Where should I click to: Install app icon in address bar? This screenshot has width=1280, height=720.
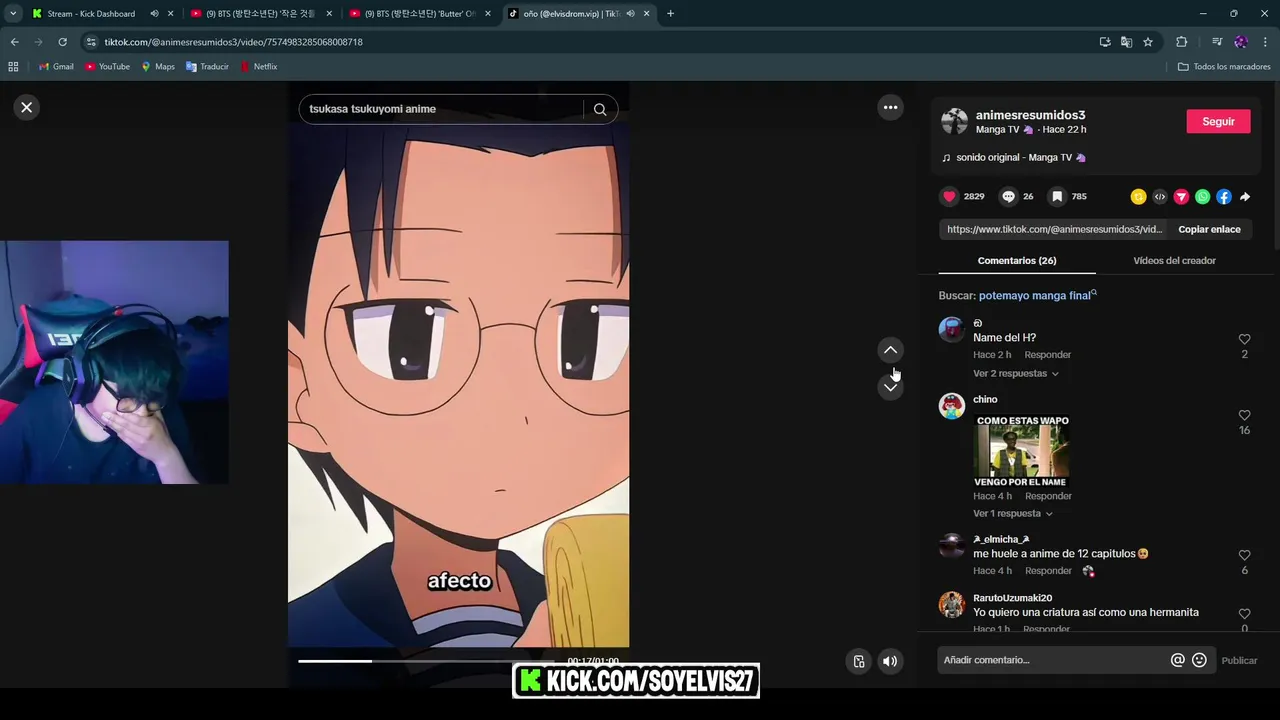point(1105,42)
